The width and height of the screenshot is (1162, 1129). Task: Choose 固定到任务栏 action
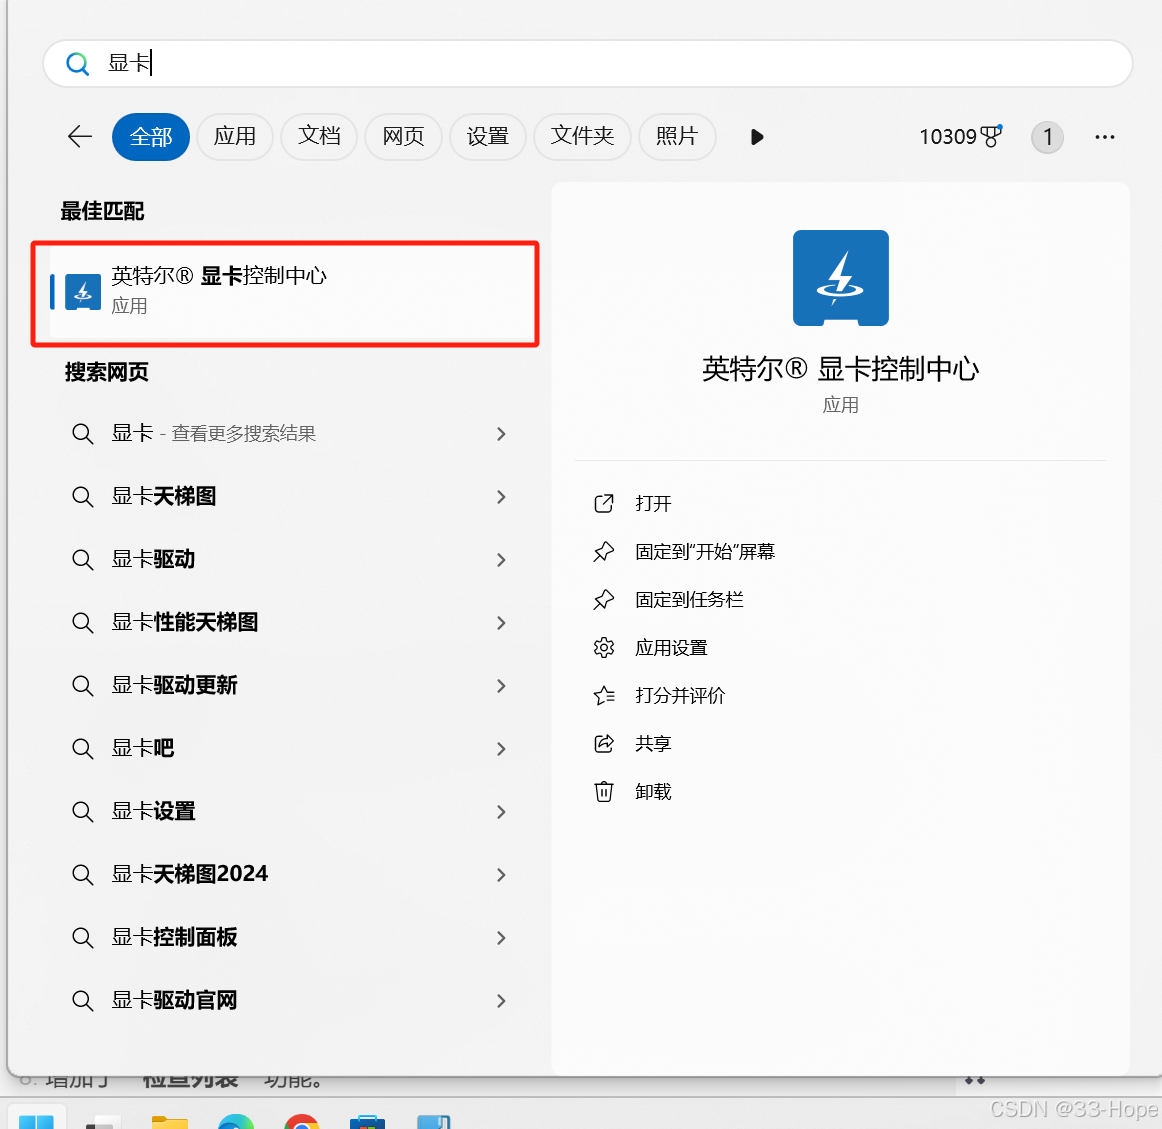689,600
